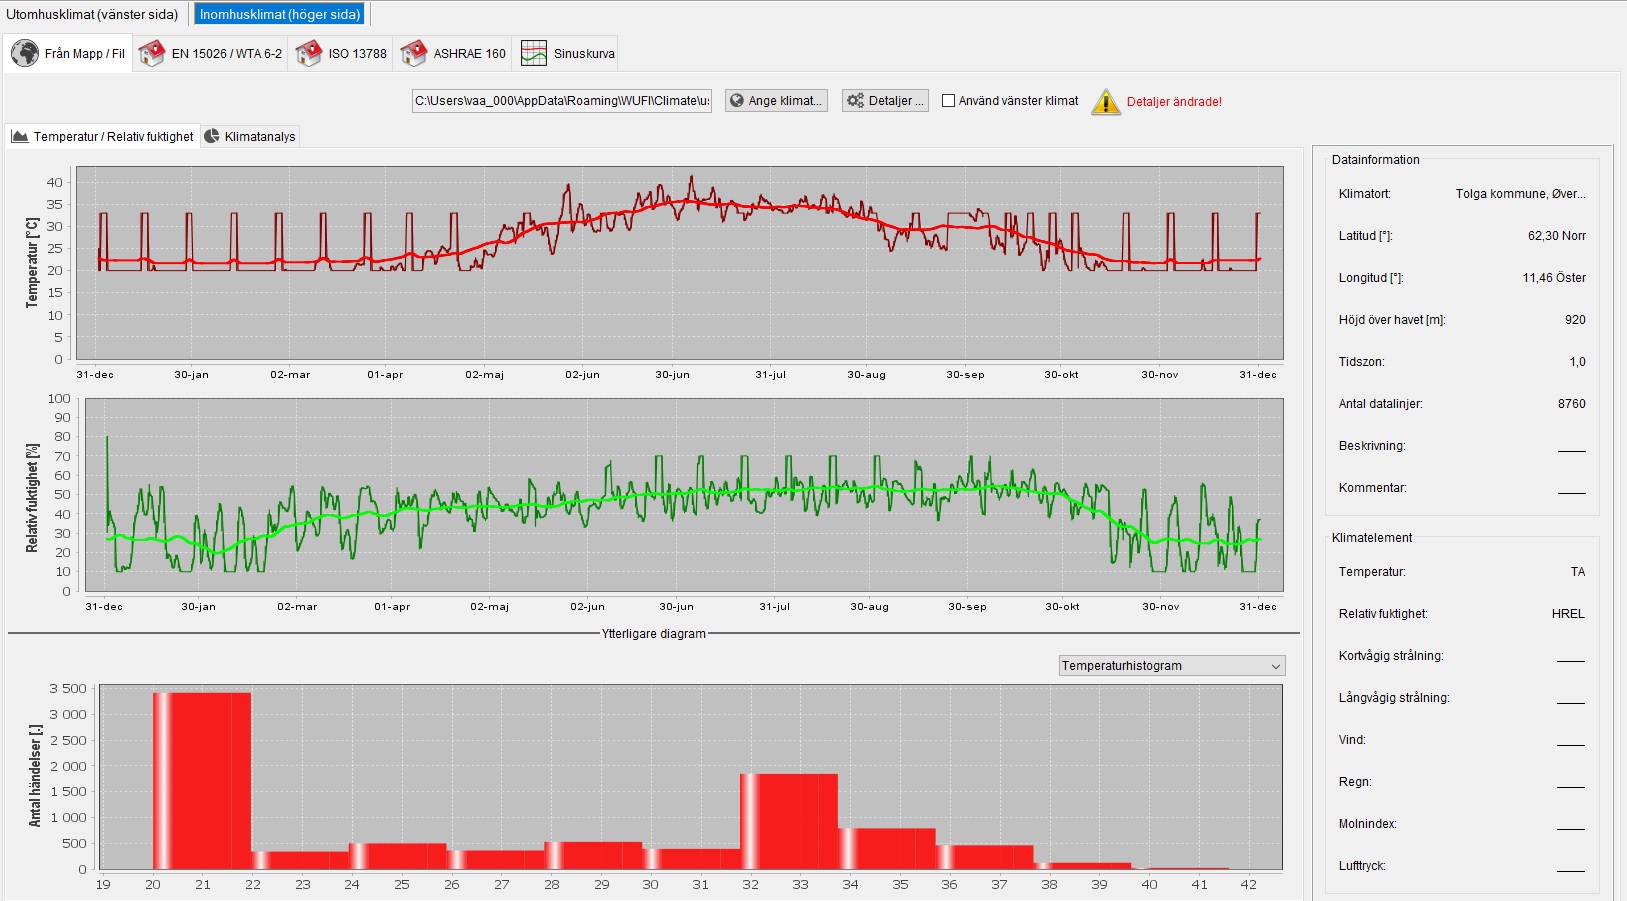Open the Detaljer ... button
Image resolution: width=1627 pixels, height=901 pixels.
[x=885, y=101]
